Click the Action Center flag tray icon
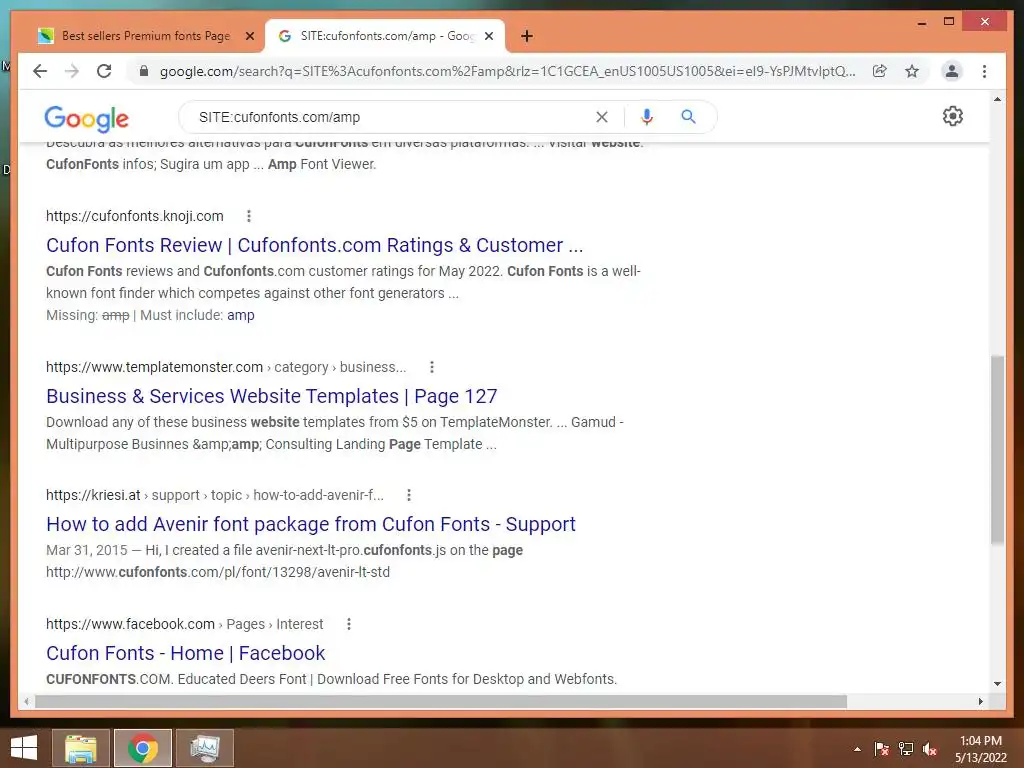The image size is (1024, 768). coord(882,749)
